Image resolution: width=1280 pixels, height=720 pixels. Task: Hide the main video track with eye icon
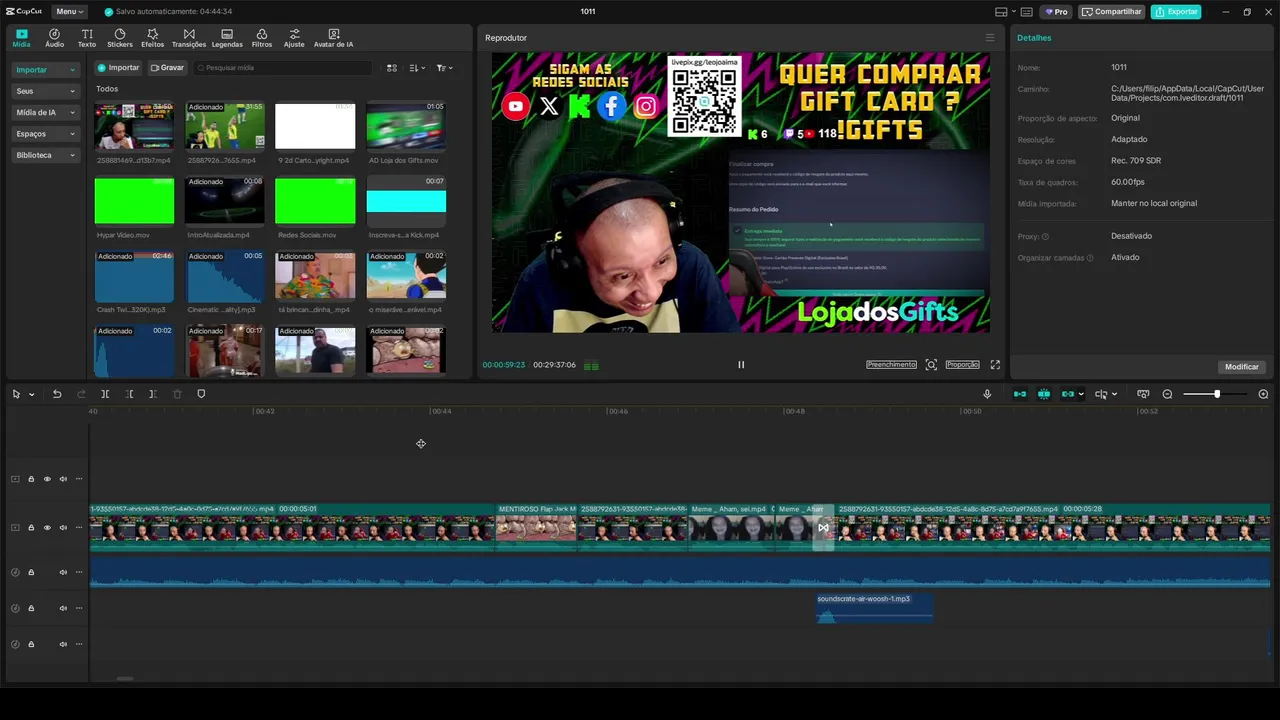(47, 528)
